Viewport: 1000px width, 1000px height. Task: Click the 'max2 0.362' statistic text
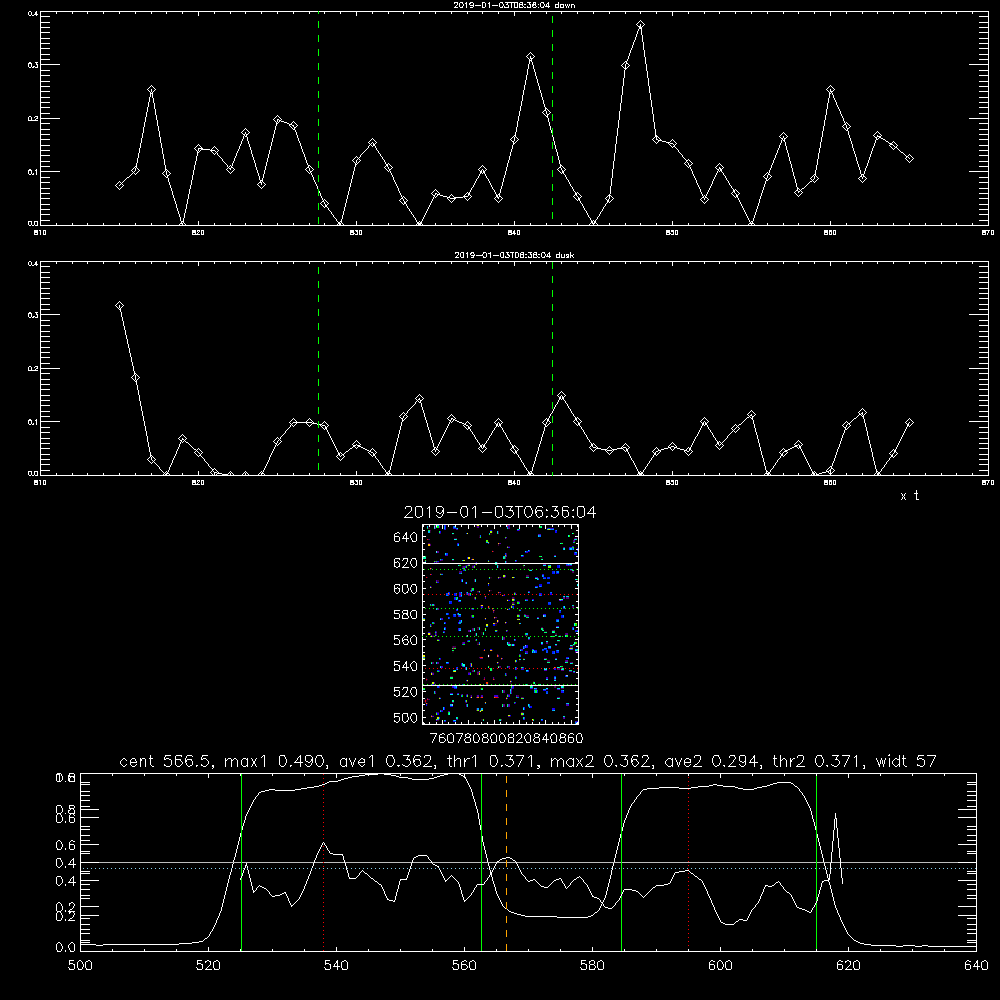click(x=600, y=761)
